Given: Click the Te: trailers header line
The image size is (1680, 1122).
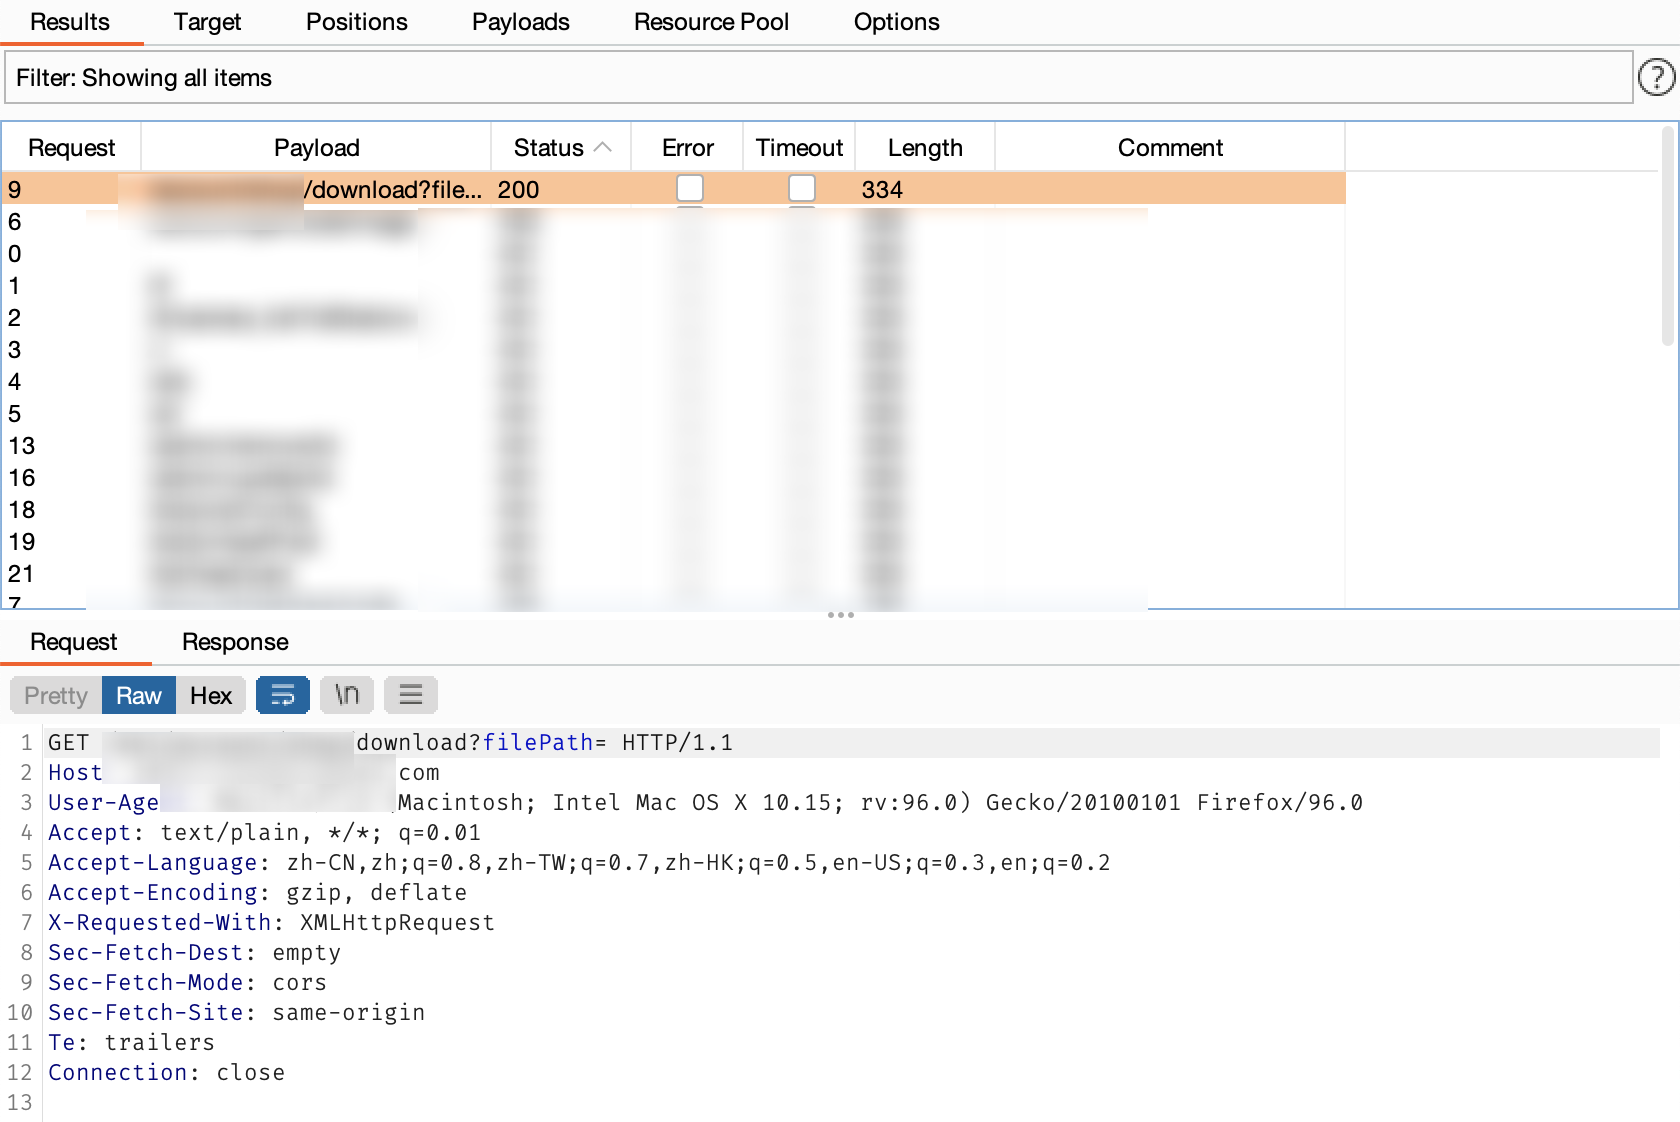Looking at the screenshot, I should click(x=131, y=1043).
